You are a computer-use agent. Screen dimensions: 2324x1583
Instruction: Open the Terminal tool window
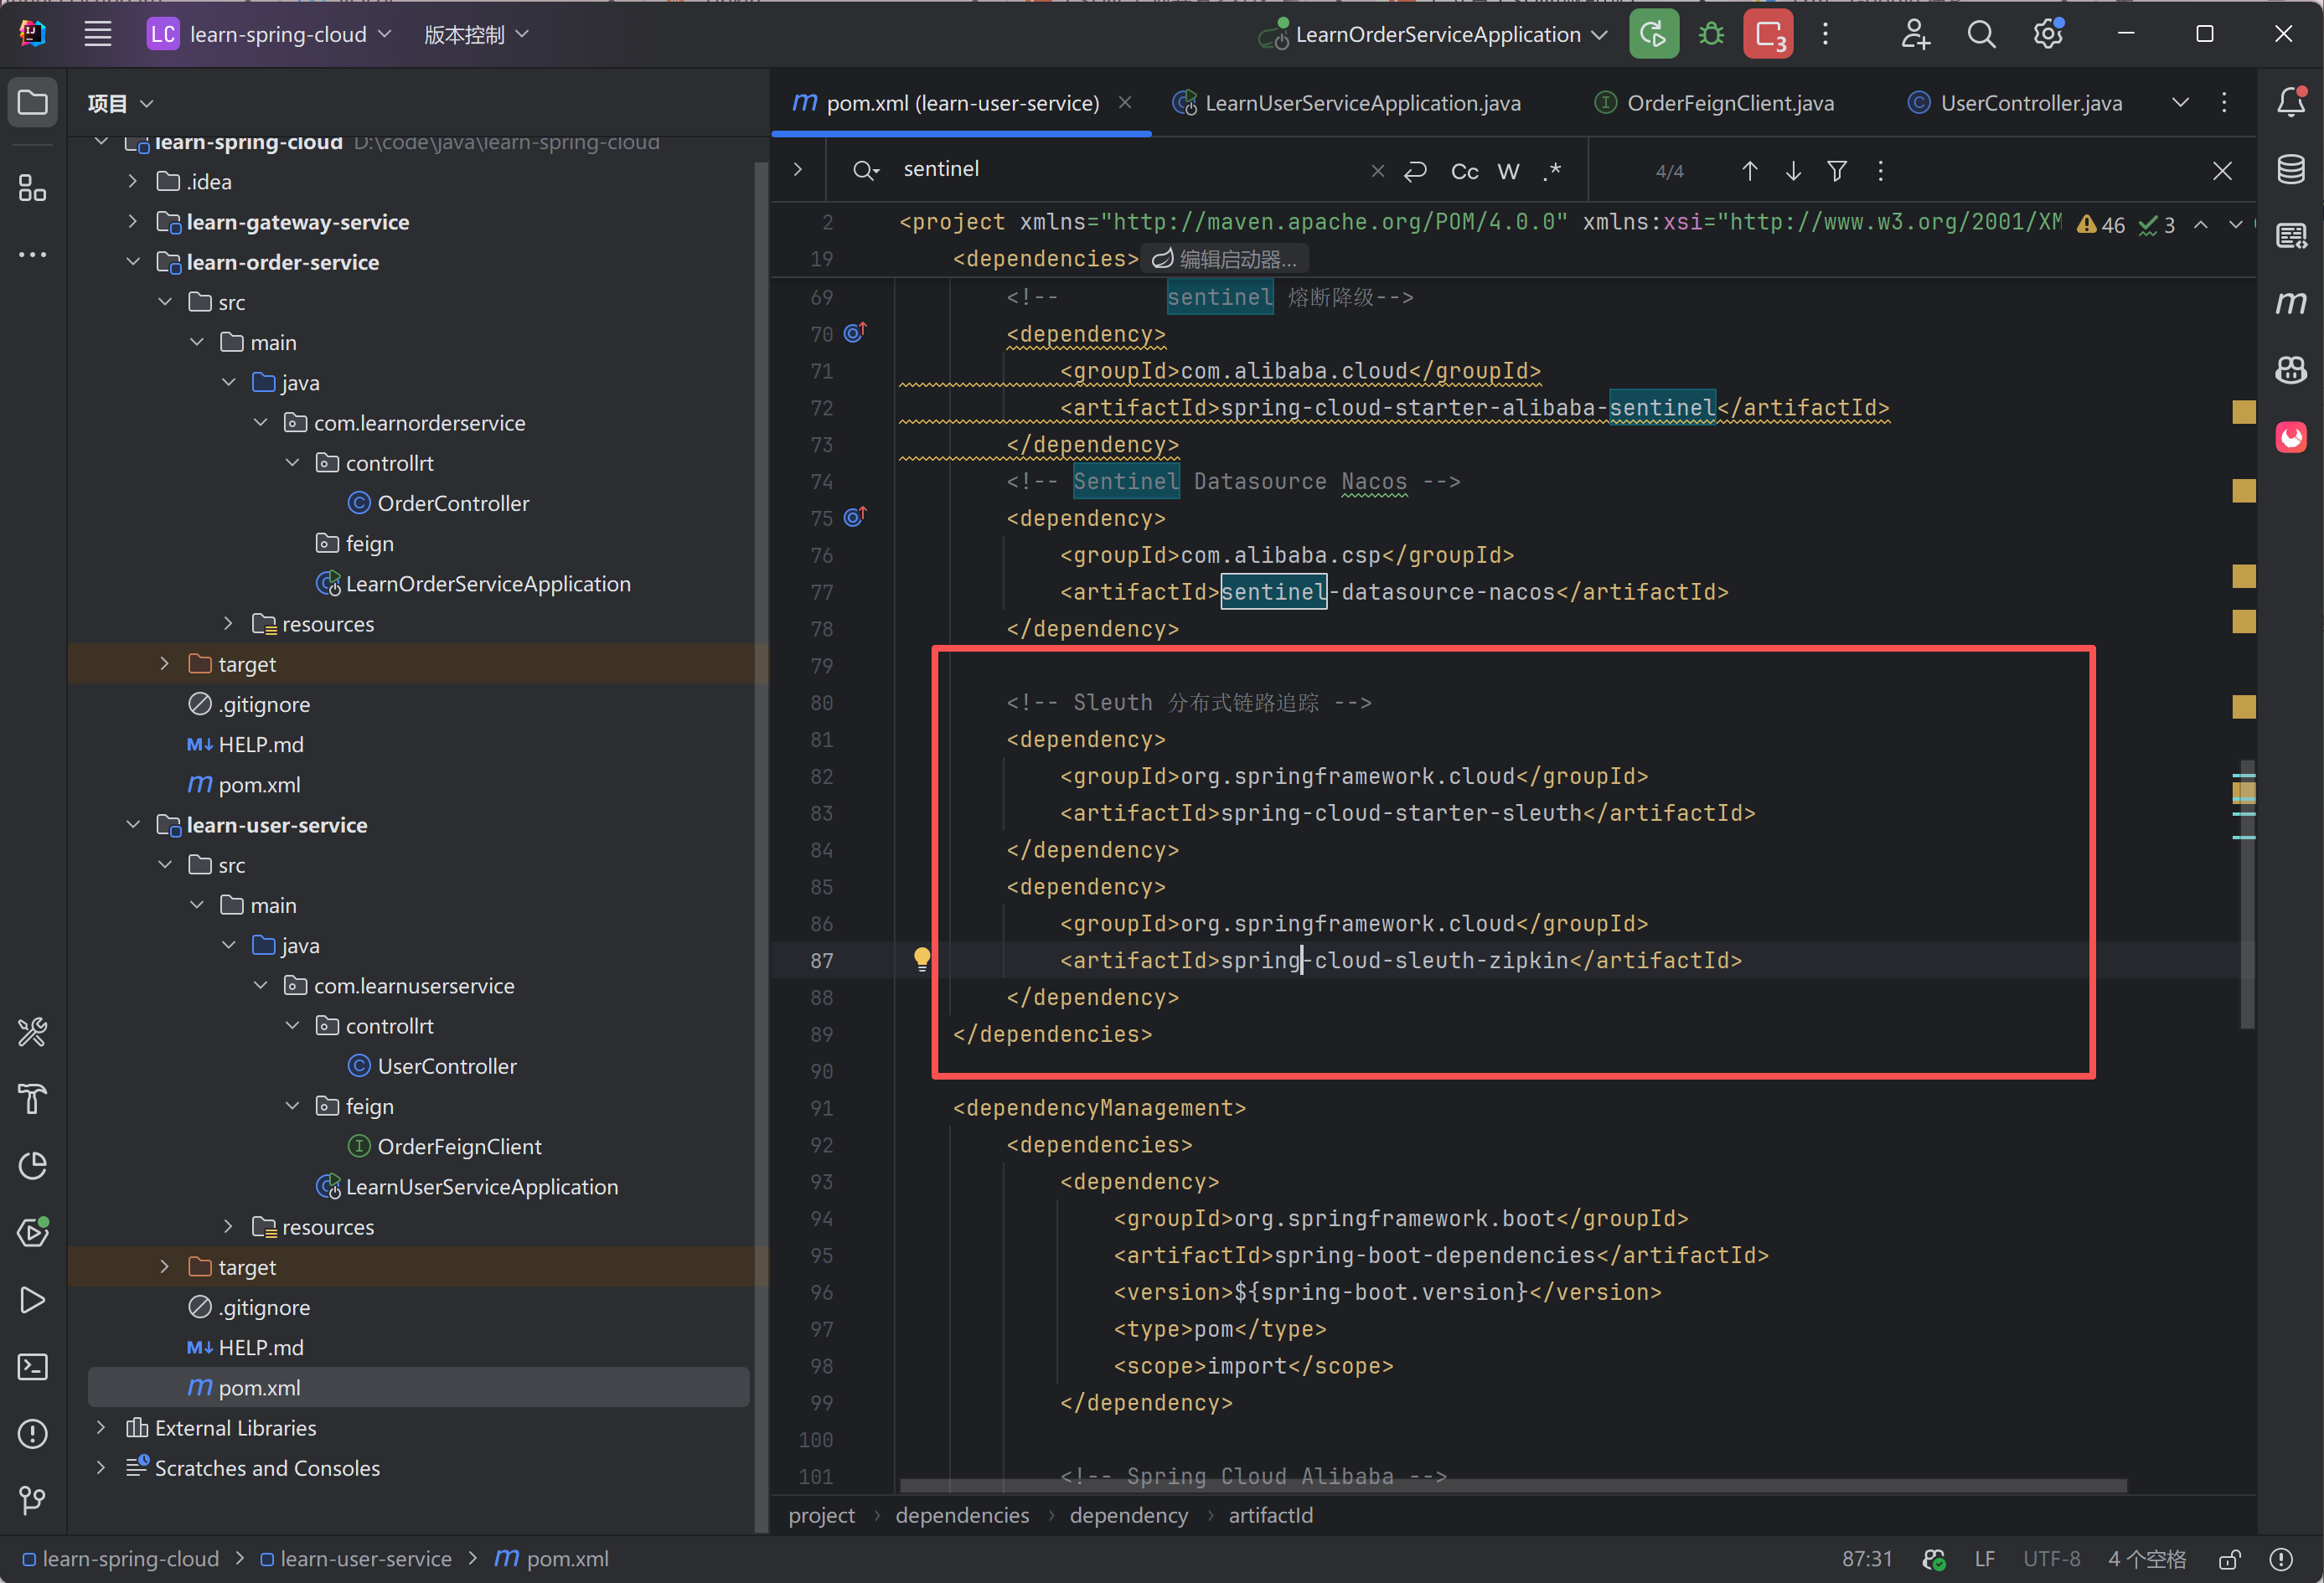click(x=33, y=1366)
